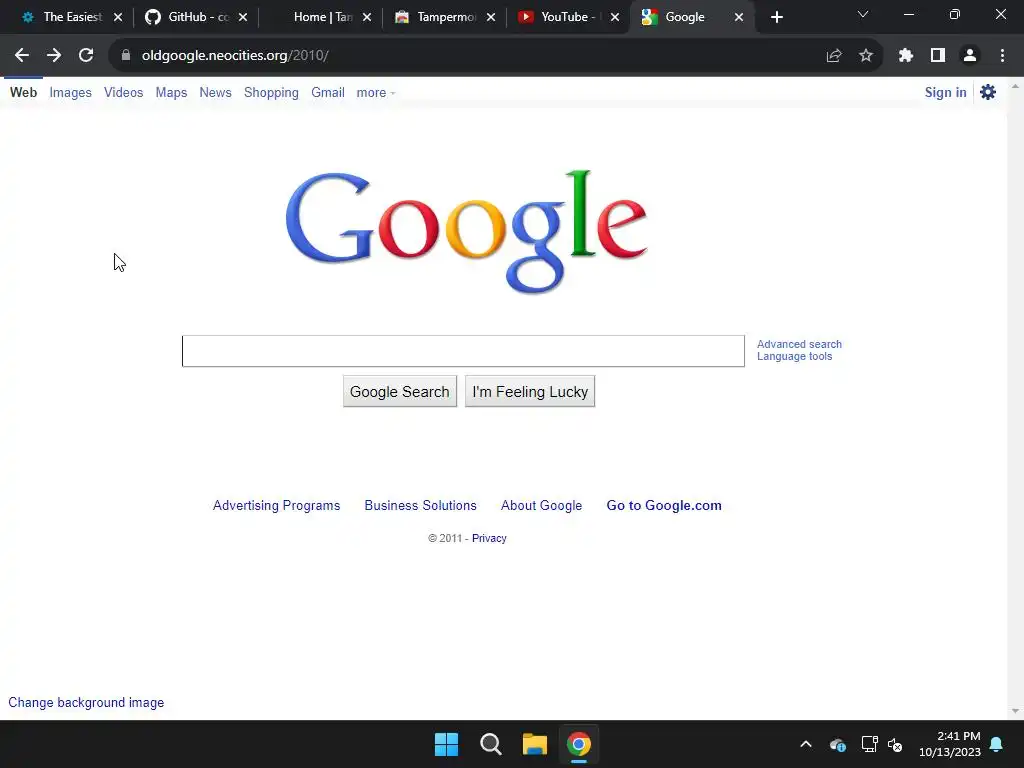Open the Windows Start menu
The image size is (1024, 768).
pyautogui.click(x=447, y=744)
